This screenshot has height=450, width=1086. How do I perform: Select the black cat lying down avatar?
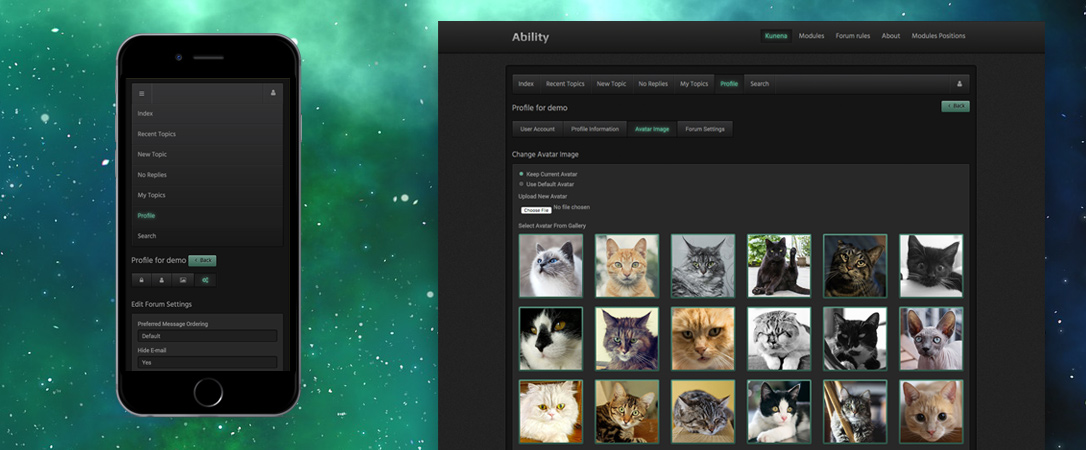point(932,266)
